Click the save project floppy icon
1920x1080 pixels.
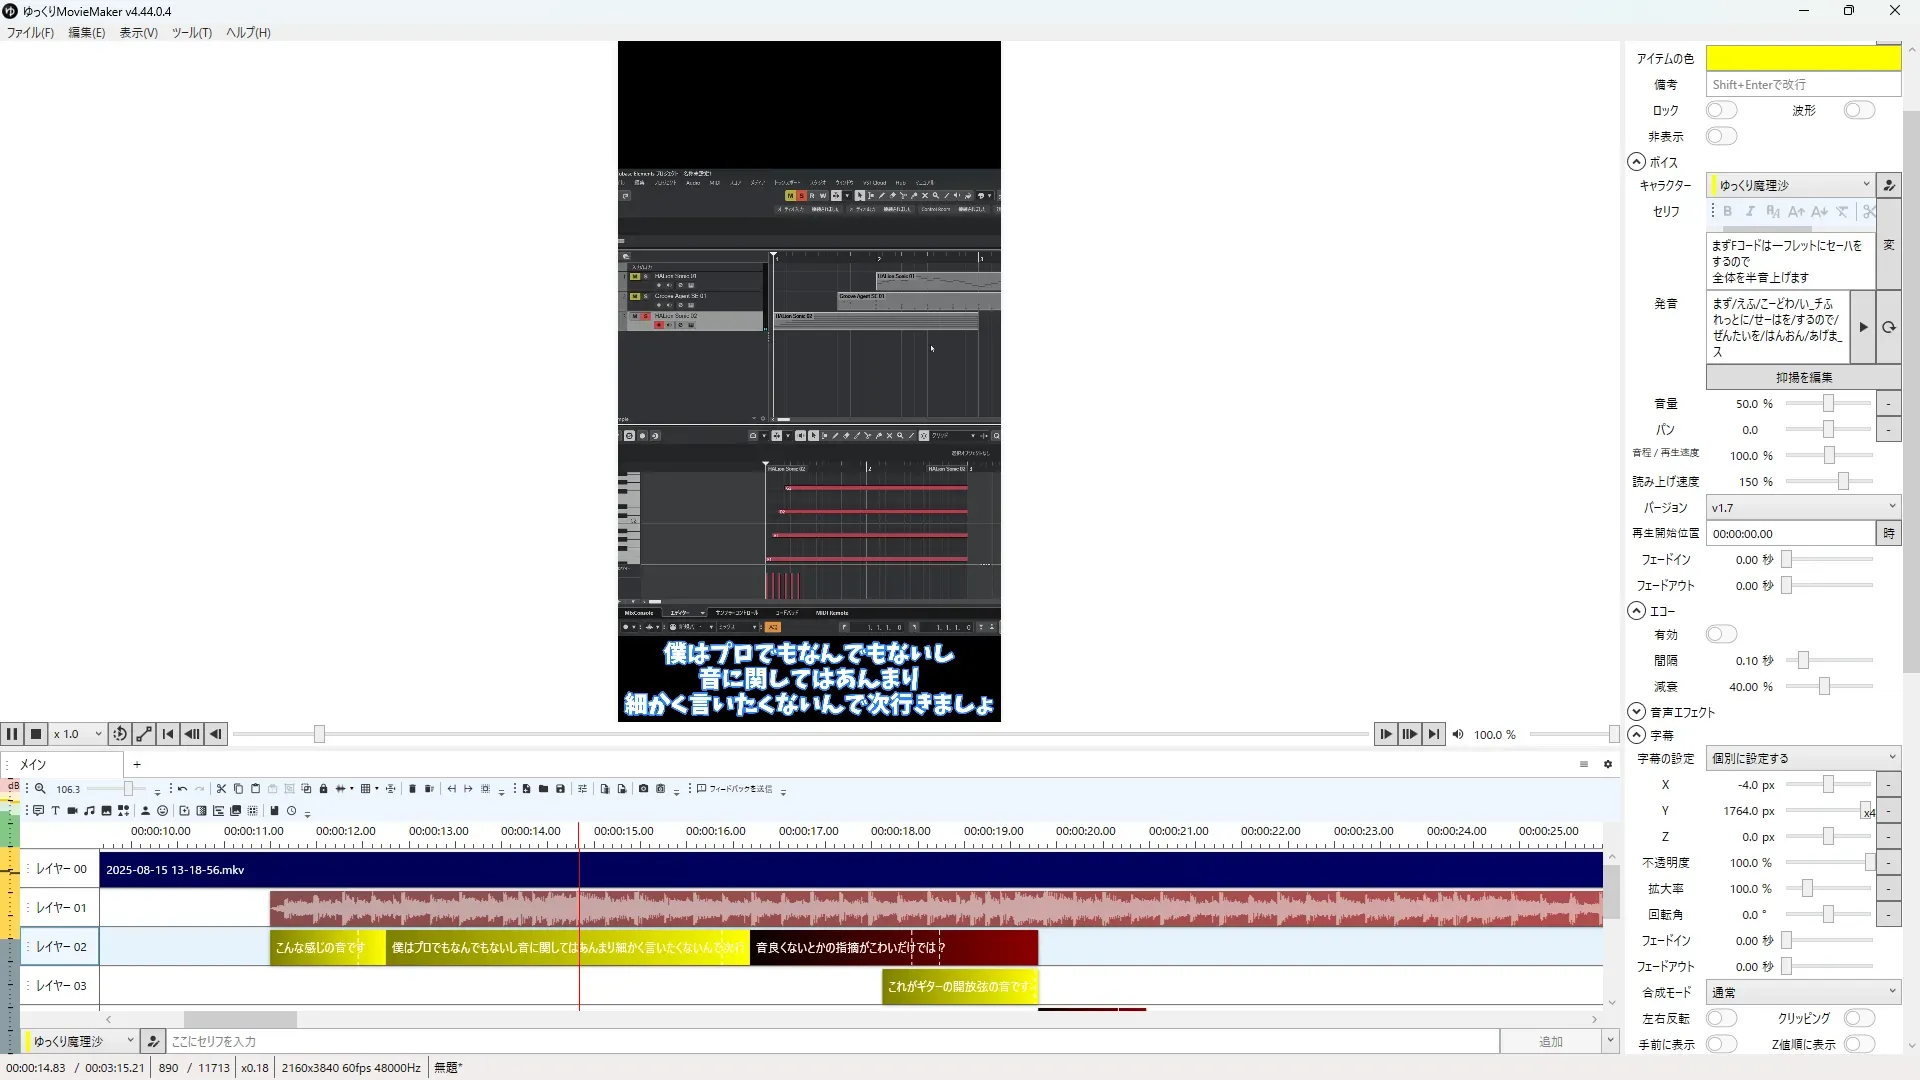(x=560, y=789)
